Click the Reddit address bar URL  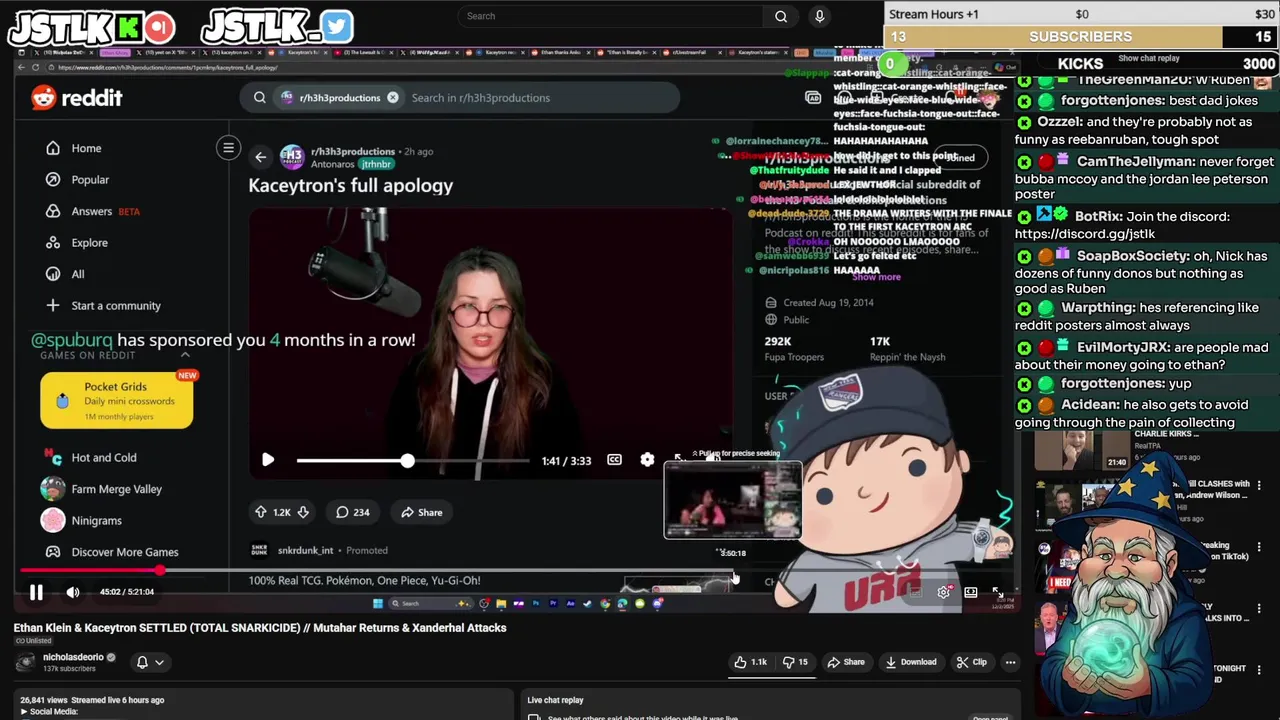[x=168, y=68]
